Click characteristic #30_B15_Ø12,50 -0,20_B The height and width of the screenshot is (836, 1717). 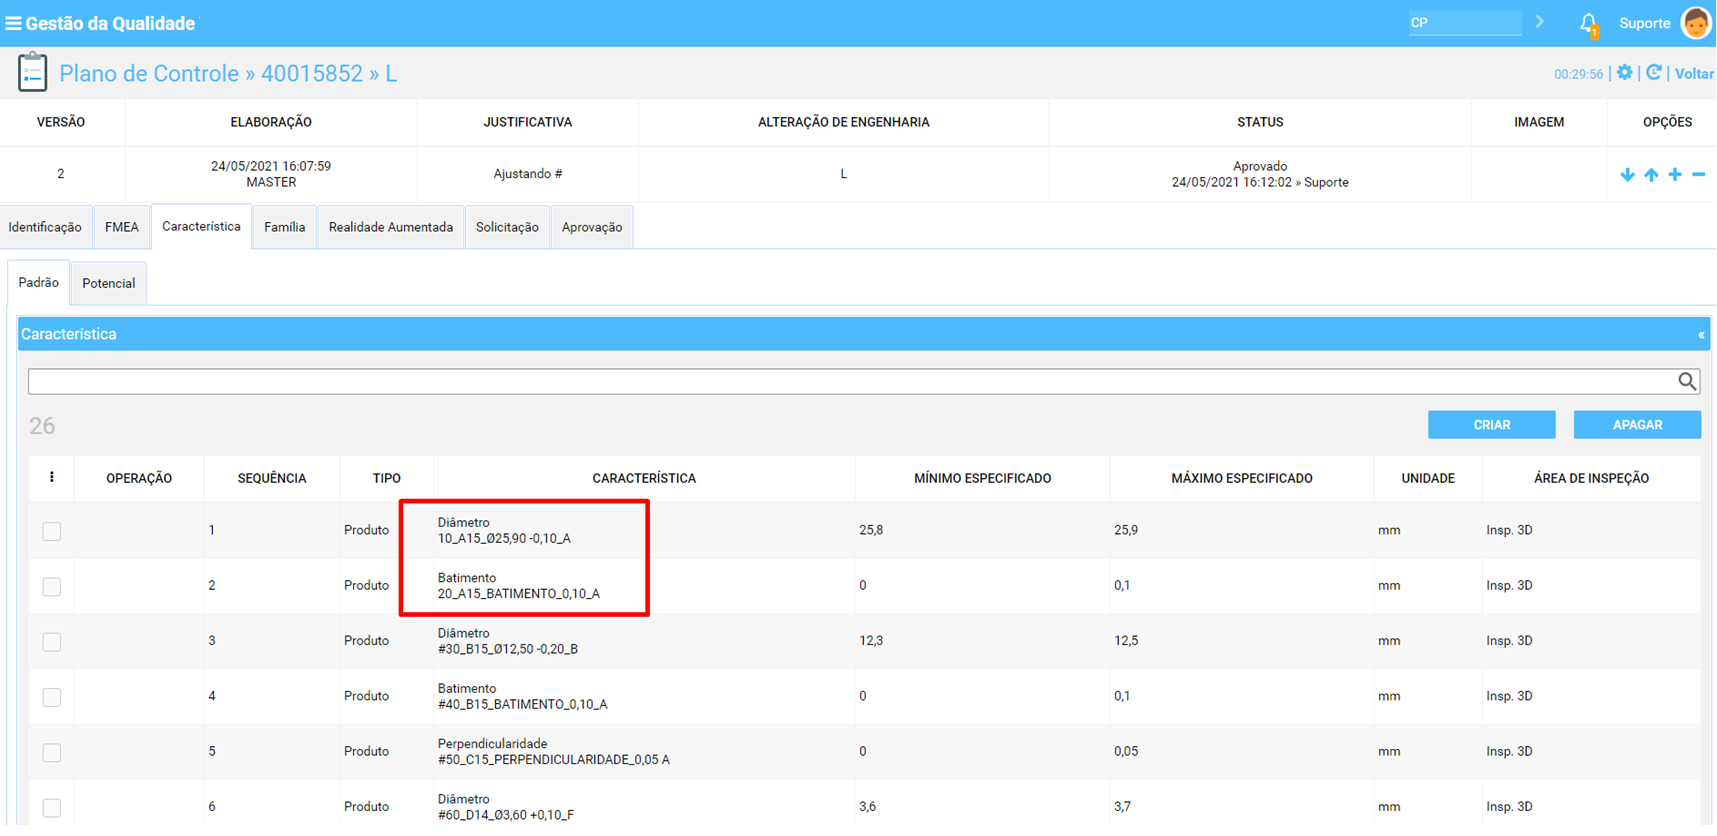tap(507, 649)
